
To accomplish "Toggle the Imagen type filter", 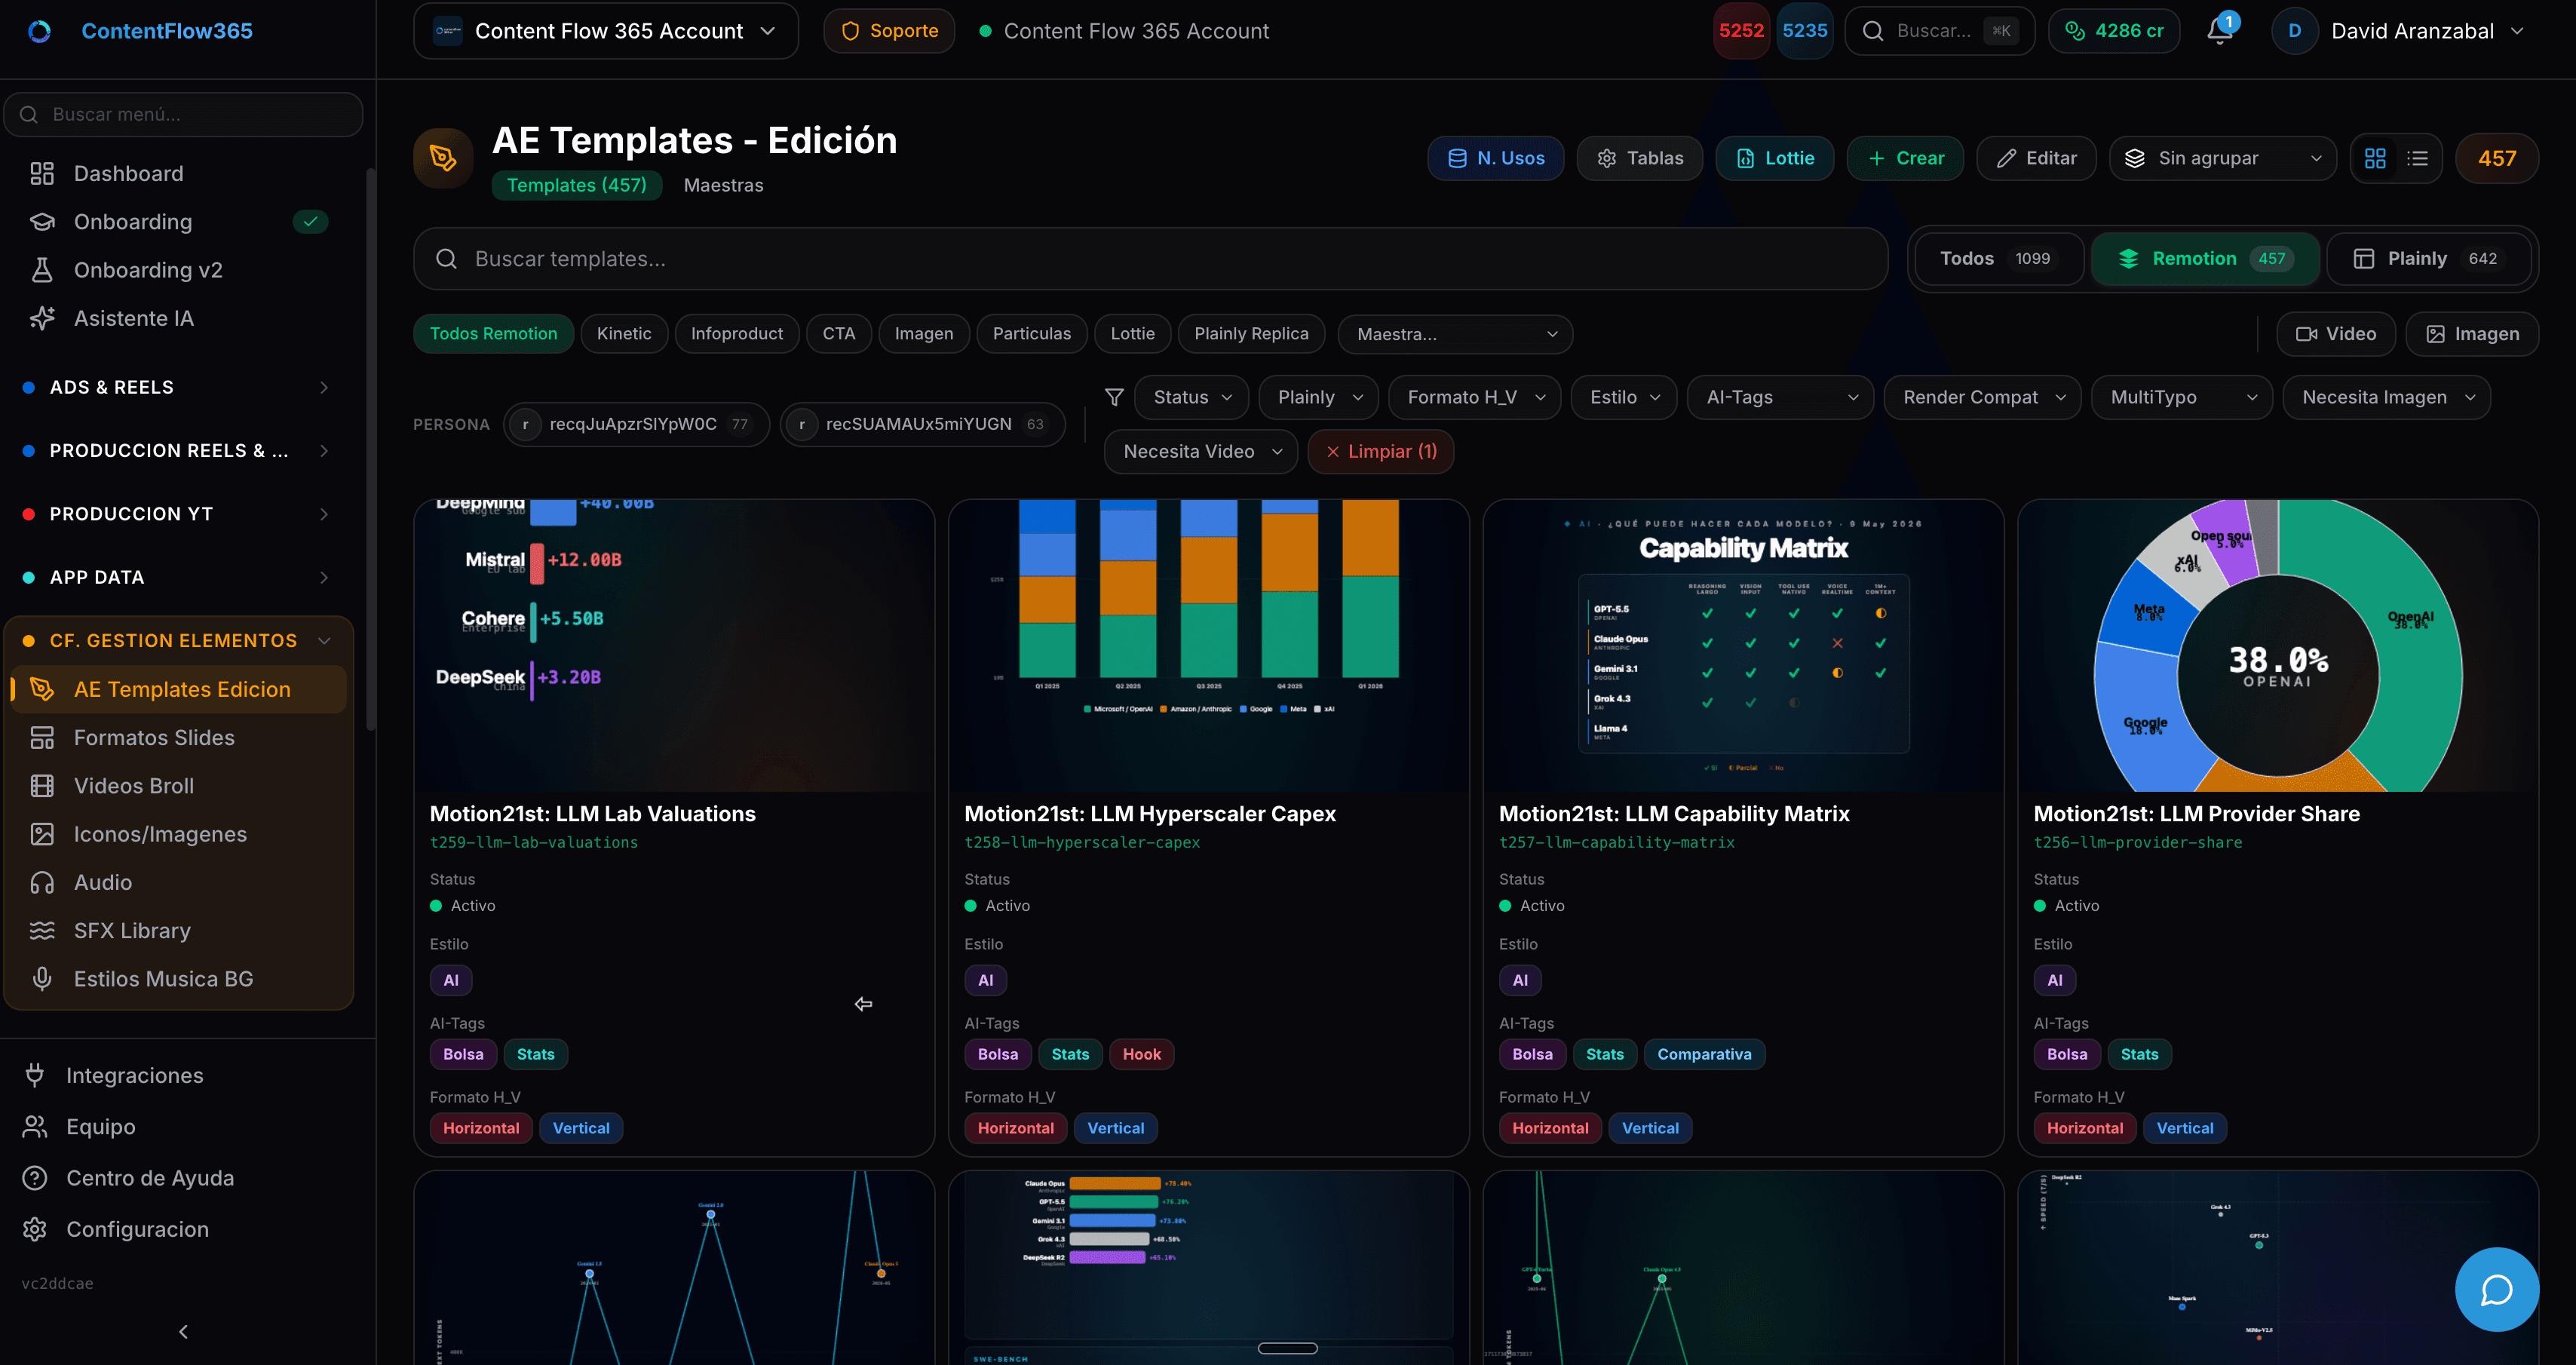I will (x=2472, y=333).
